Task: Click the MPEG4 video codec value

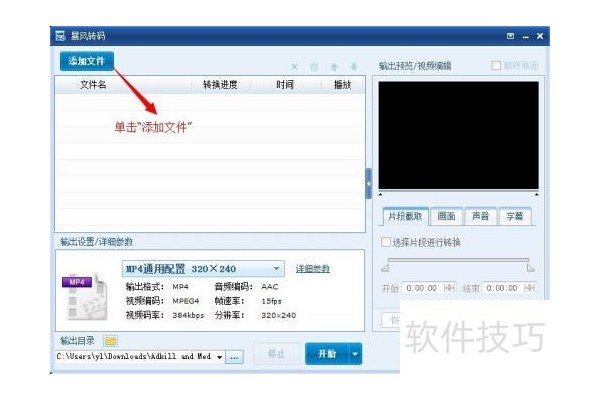Action: [x=186, y=301]
